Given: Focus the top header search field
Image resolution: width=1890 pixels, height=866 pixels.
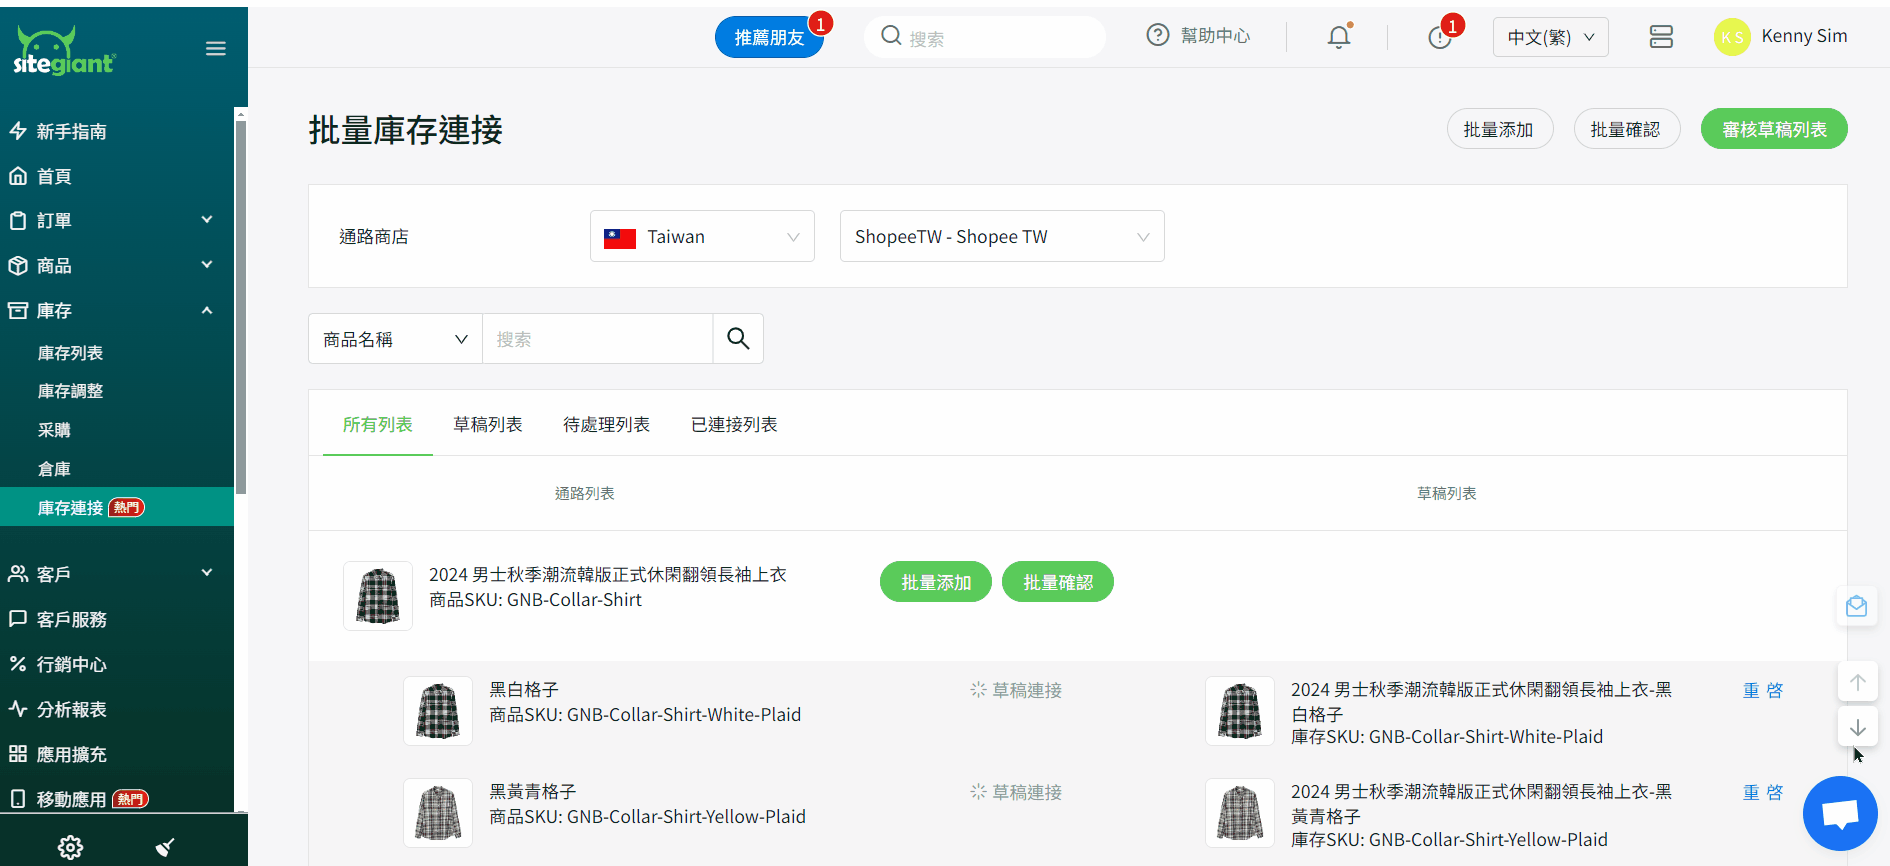Looking at the screenshot, I should coord(985,37).
